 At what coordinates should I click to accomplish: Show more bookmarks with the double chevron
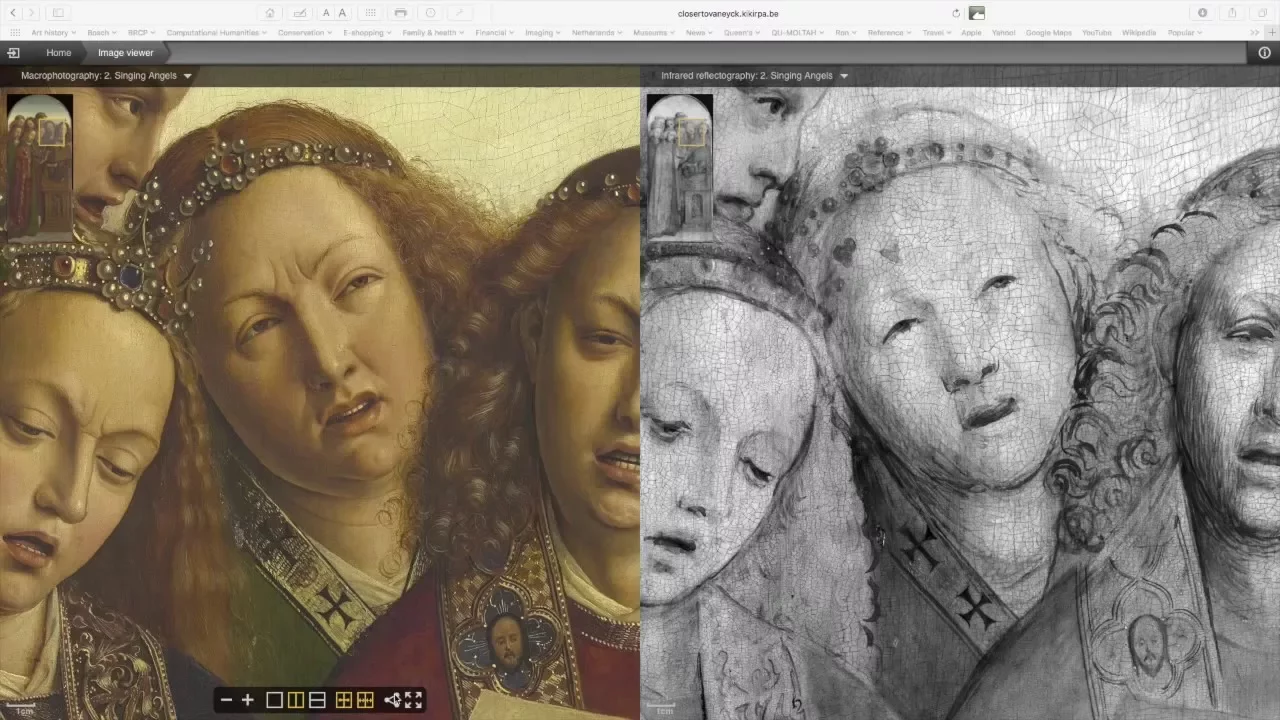coord(1254,33)
